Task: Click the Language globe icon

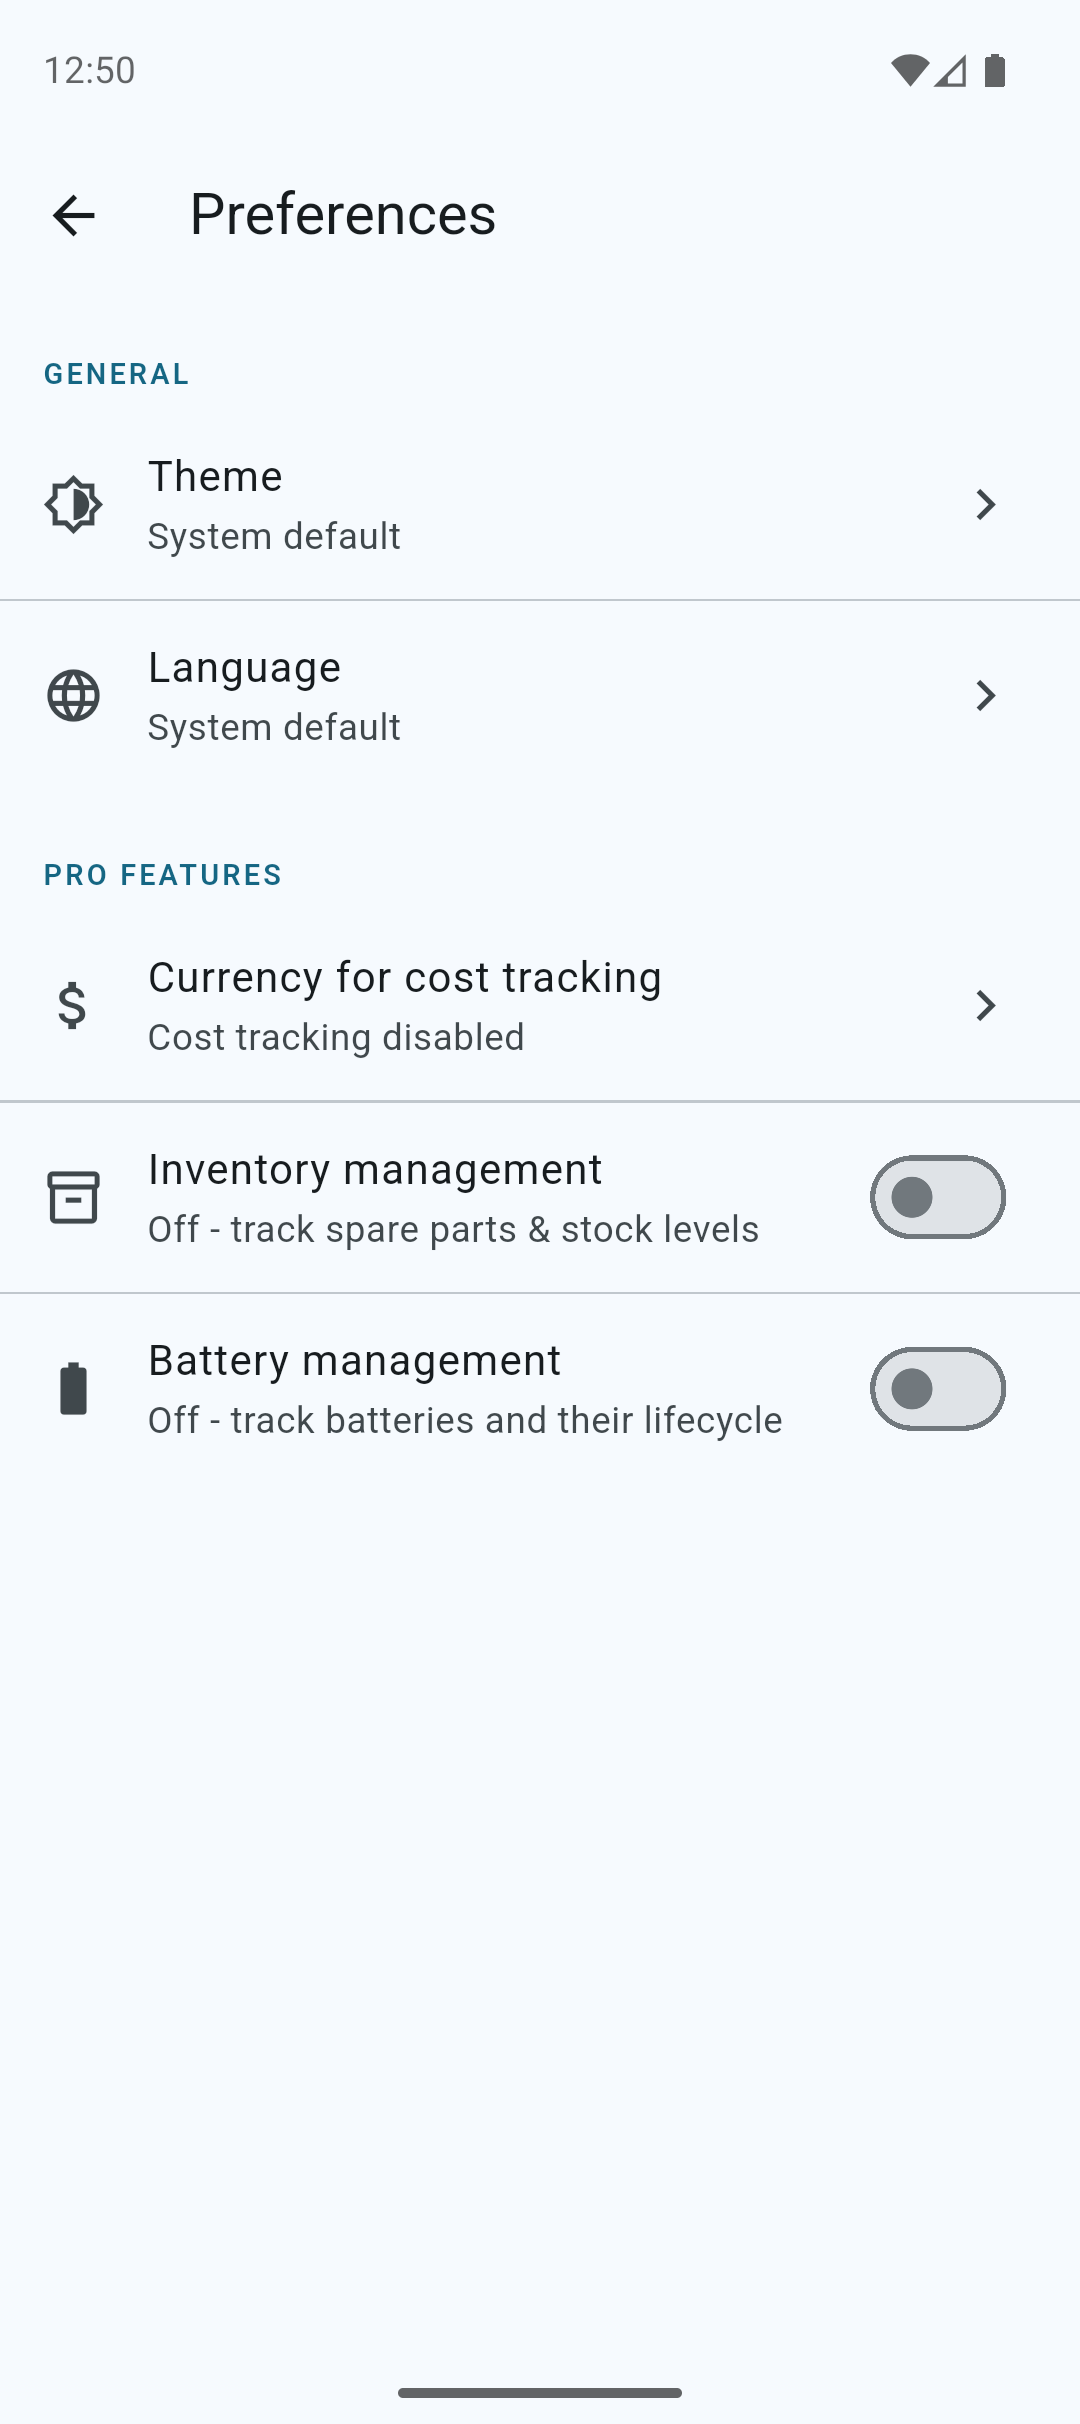Action: pyautogui.click(x=73, y=696)
